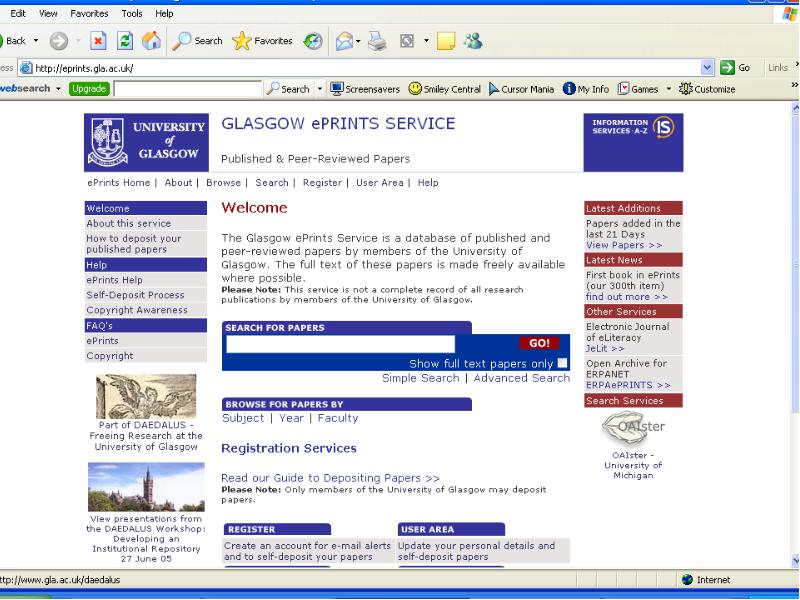Browse papers by Faculty link

338,418
